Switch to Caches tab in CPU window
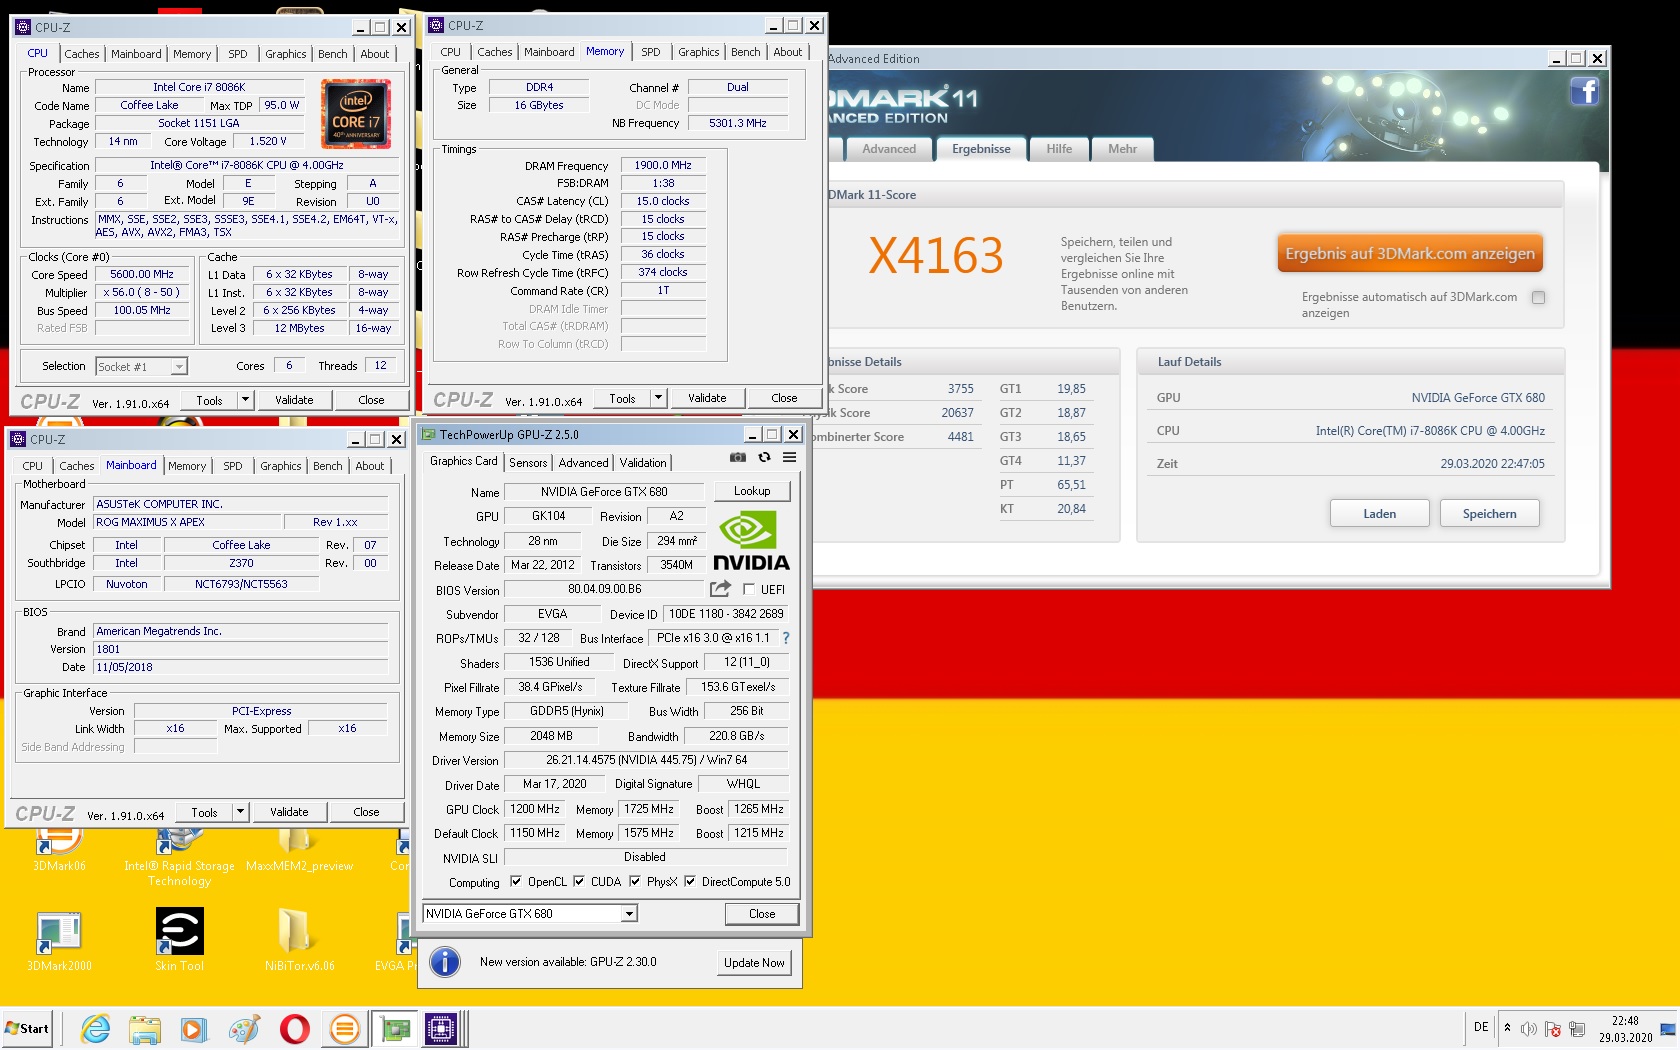 (x=82, y=54)
